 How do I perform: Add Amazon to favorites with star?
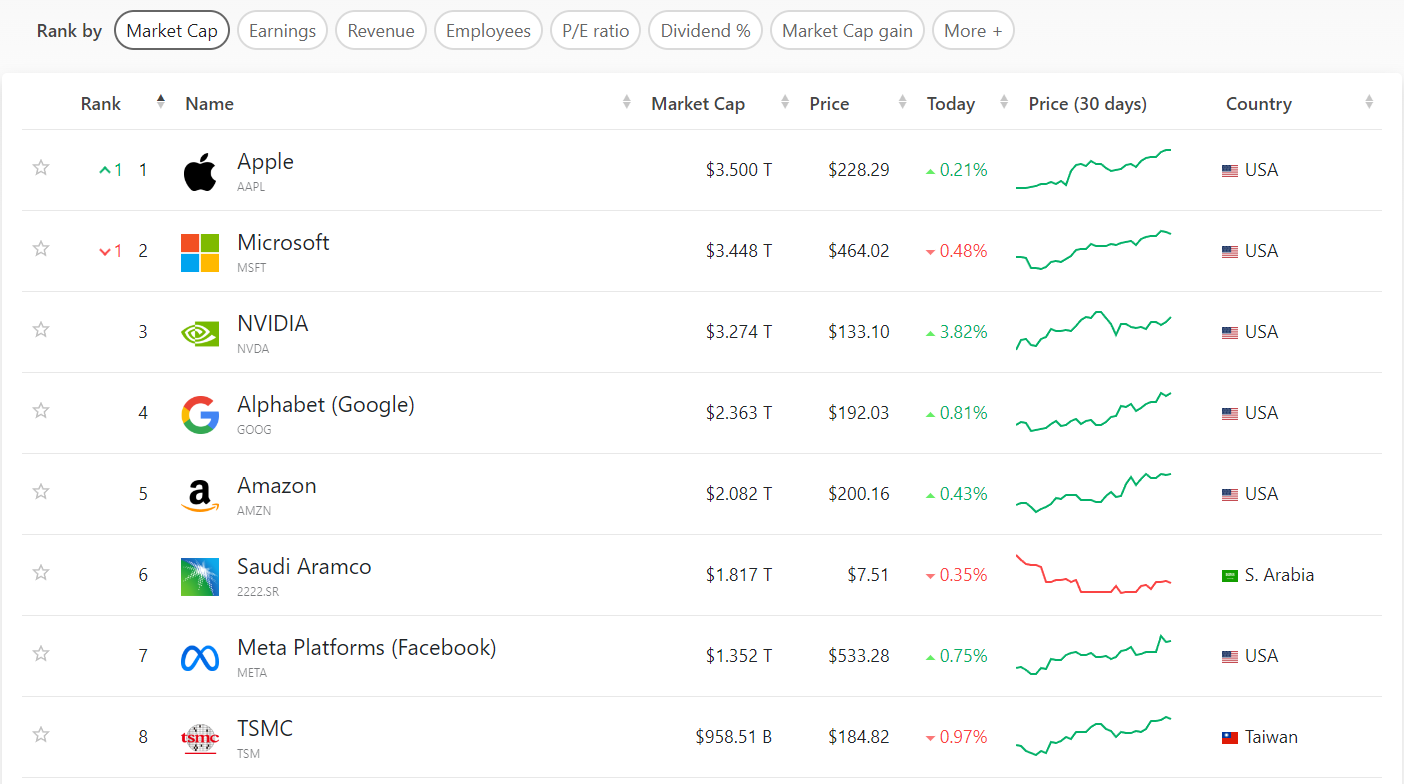point(41,491)
